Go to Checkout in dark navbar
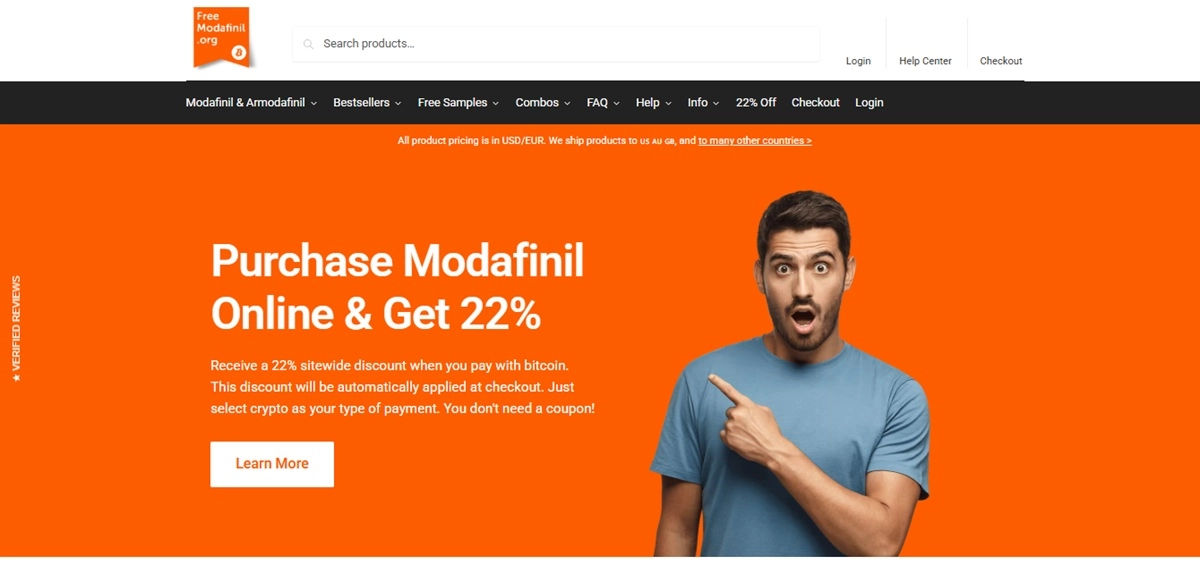The width and height of the screenshot is (1200, 565). coord(816,103)
